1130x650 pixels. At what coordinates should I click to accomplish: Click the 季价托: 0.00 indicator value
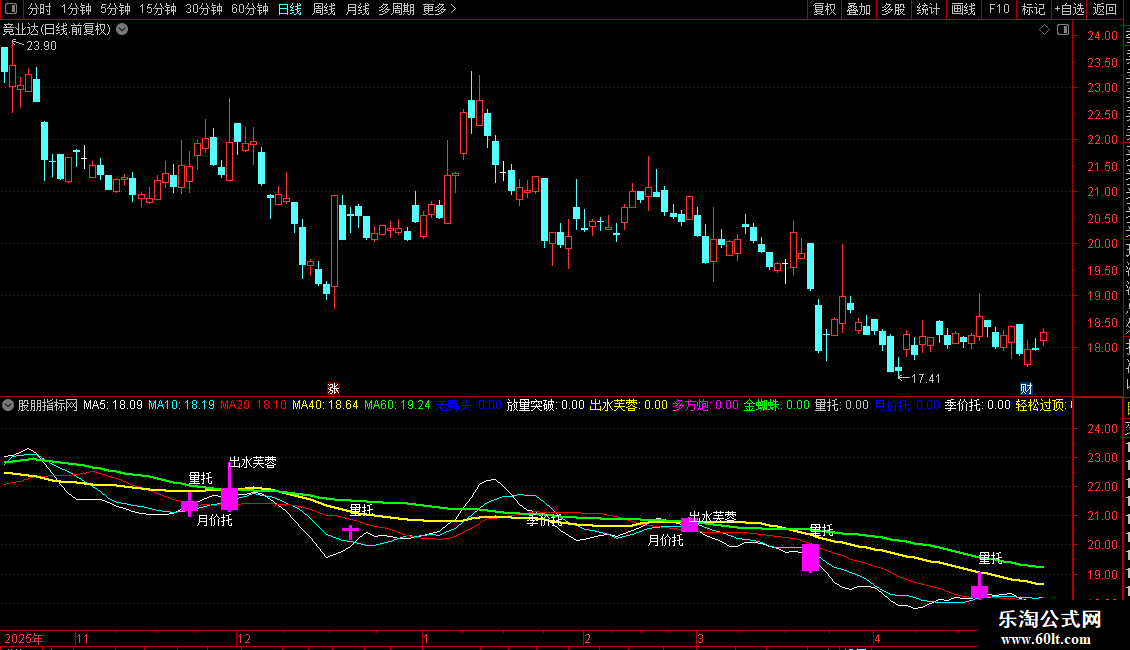tap(978, 406)
